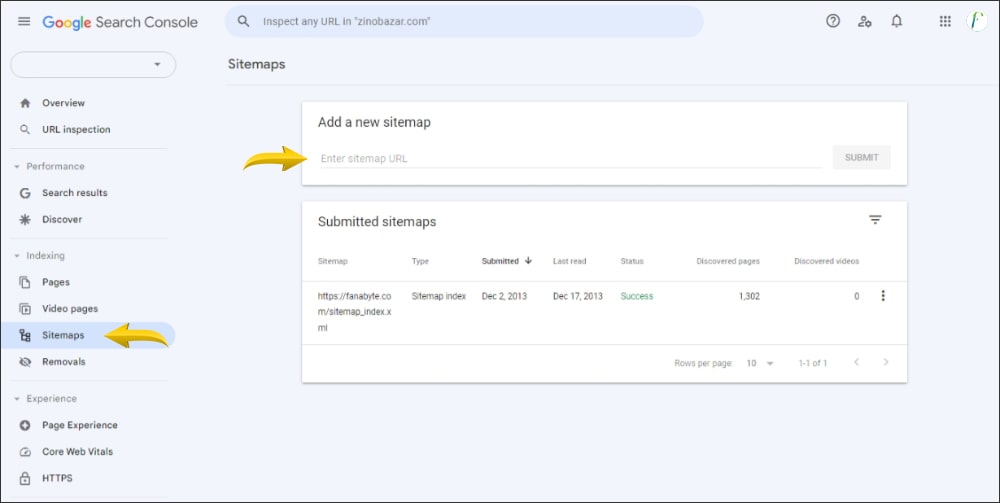Click the Overview home icon
1000x503 pixels.
[x=25, y=103]
